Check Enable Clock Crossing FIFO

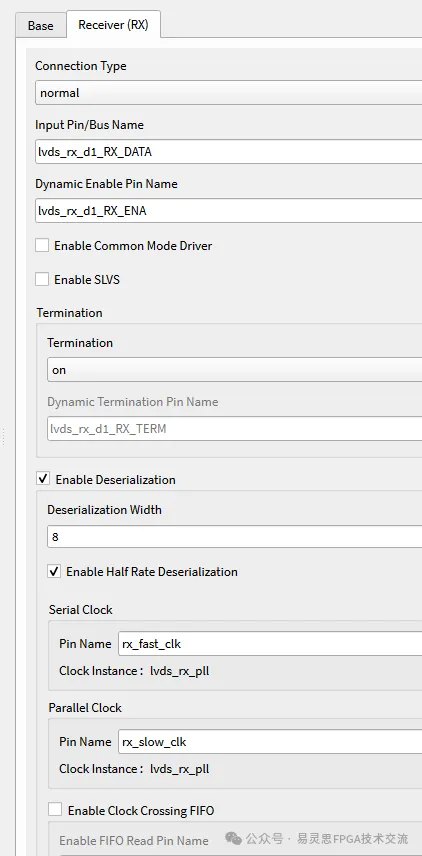(x=55, y=810)
